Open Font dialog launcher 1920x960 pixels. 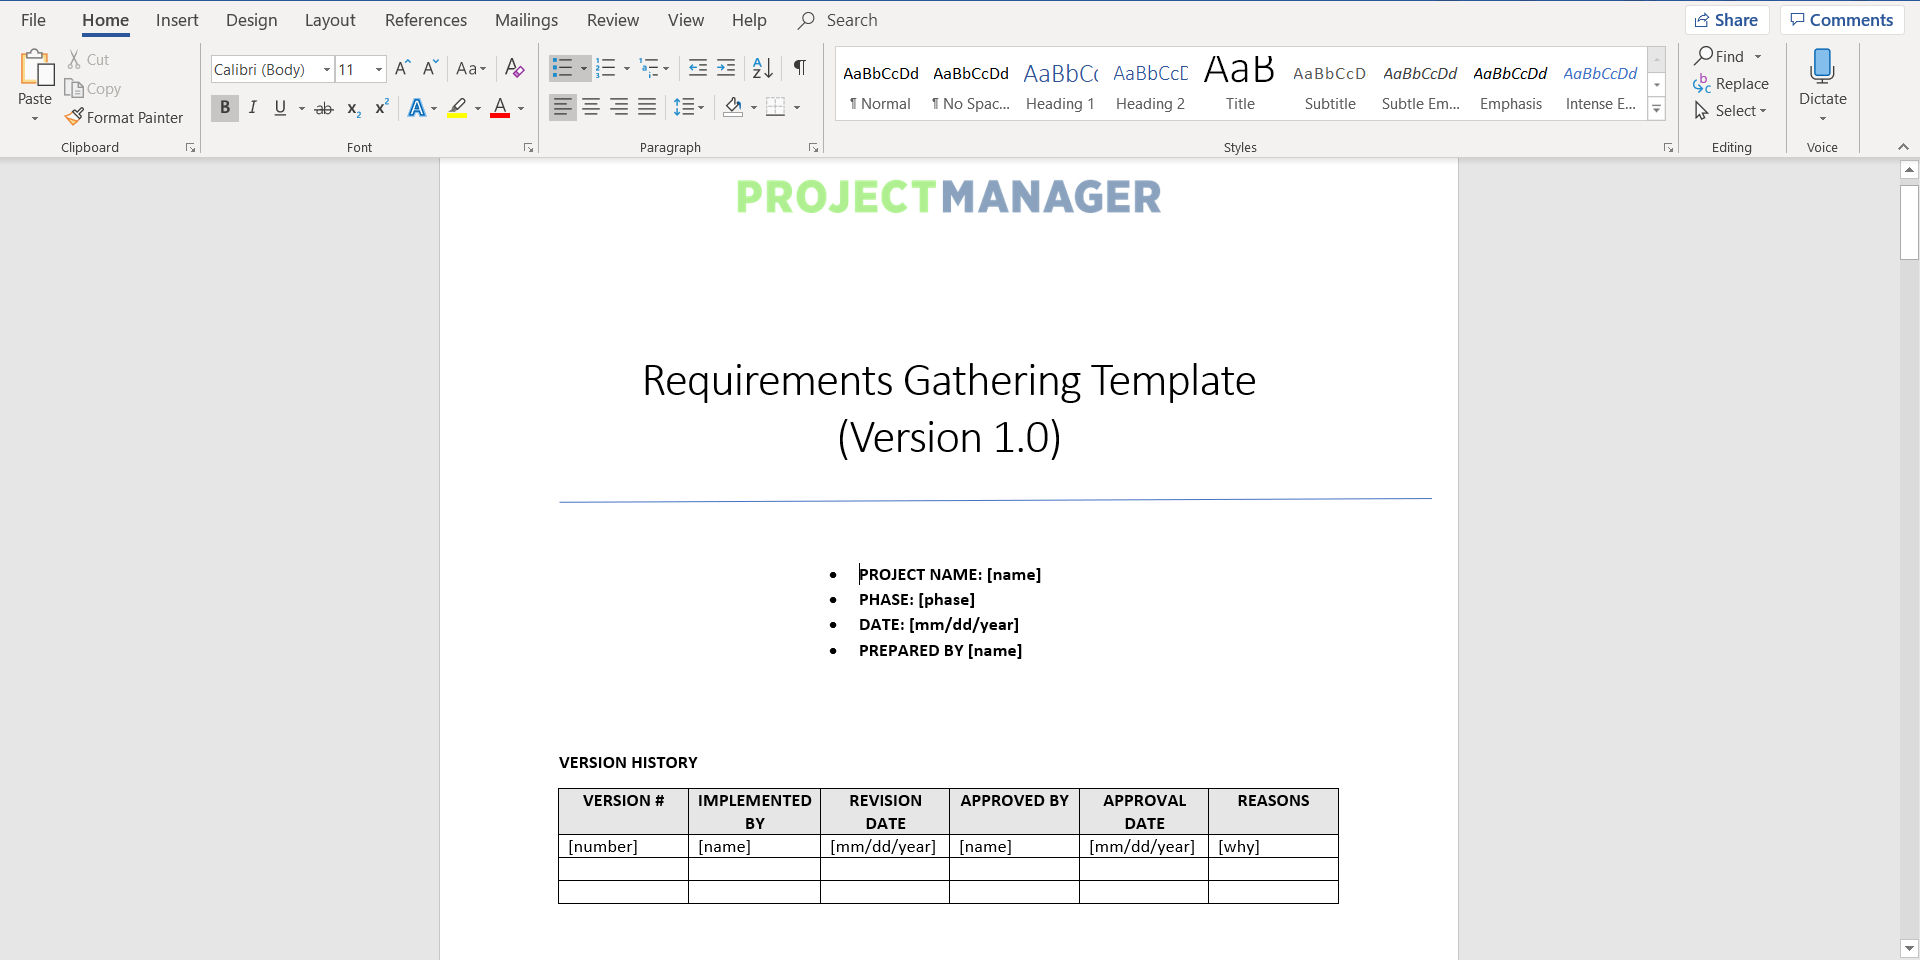529,147
